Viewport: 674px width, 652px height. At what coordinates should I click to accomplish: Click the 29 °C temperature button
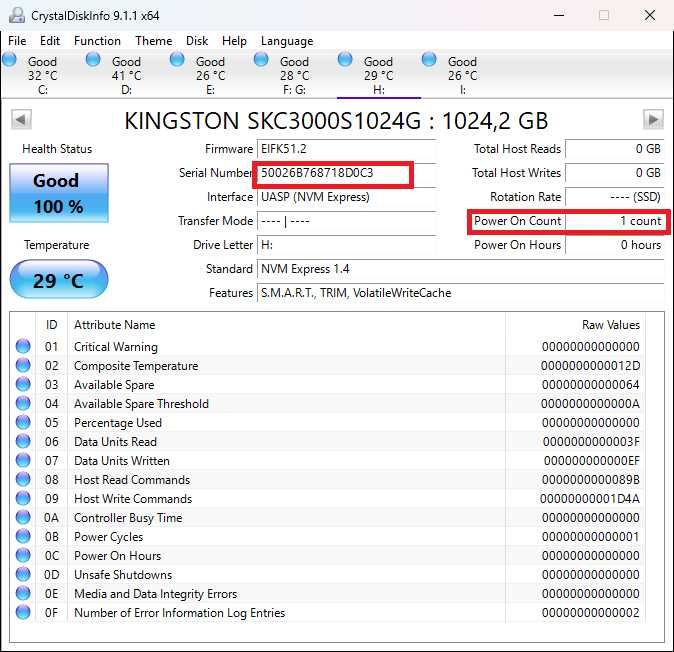point(59,280)
